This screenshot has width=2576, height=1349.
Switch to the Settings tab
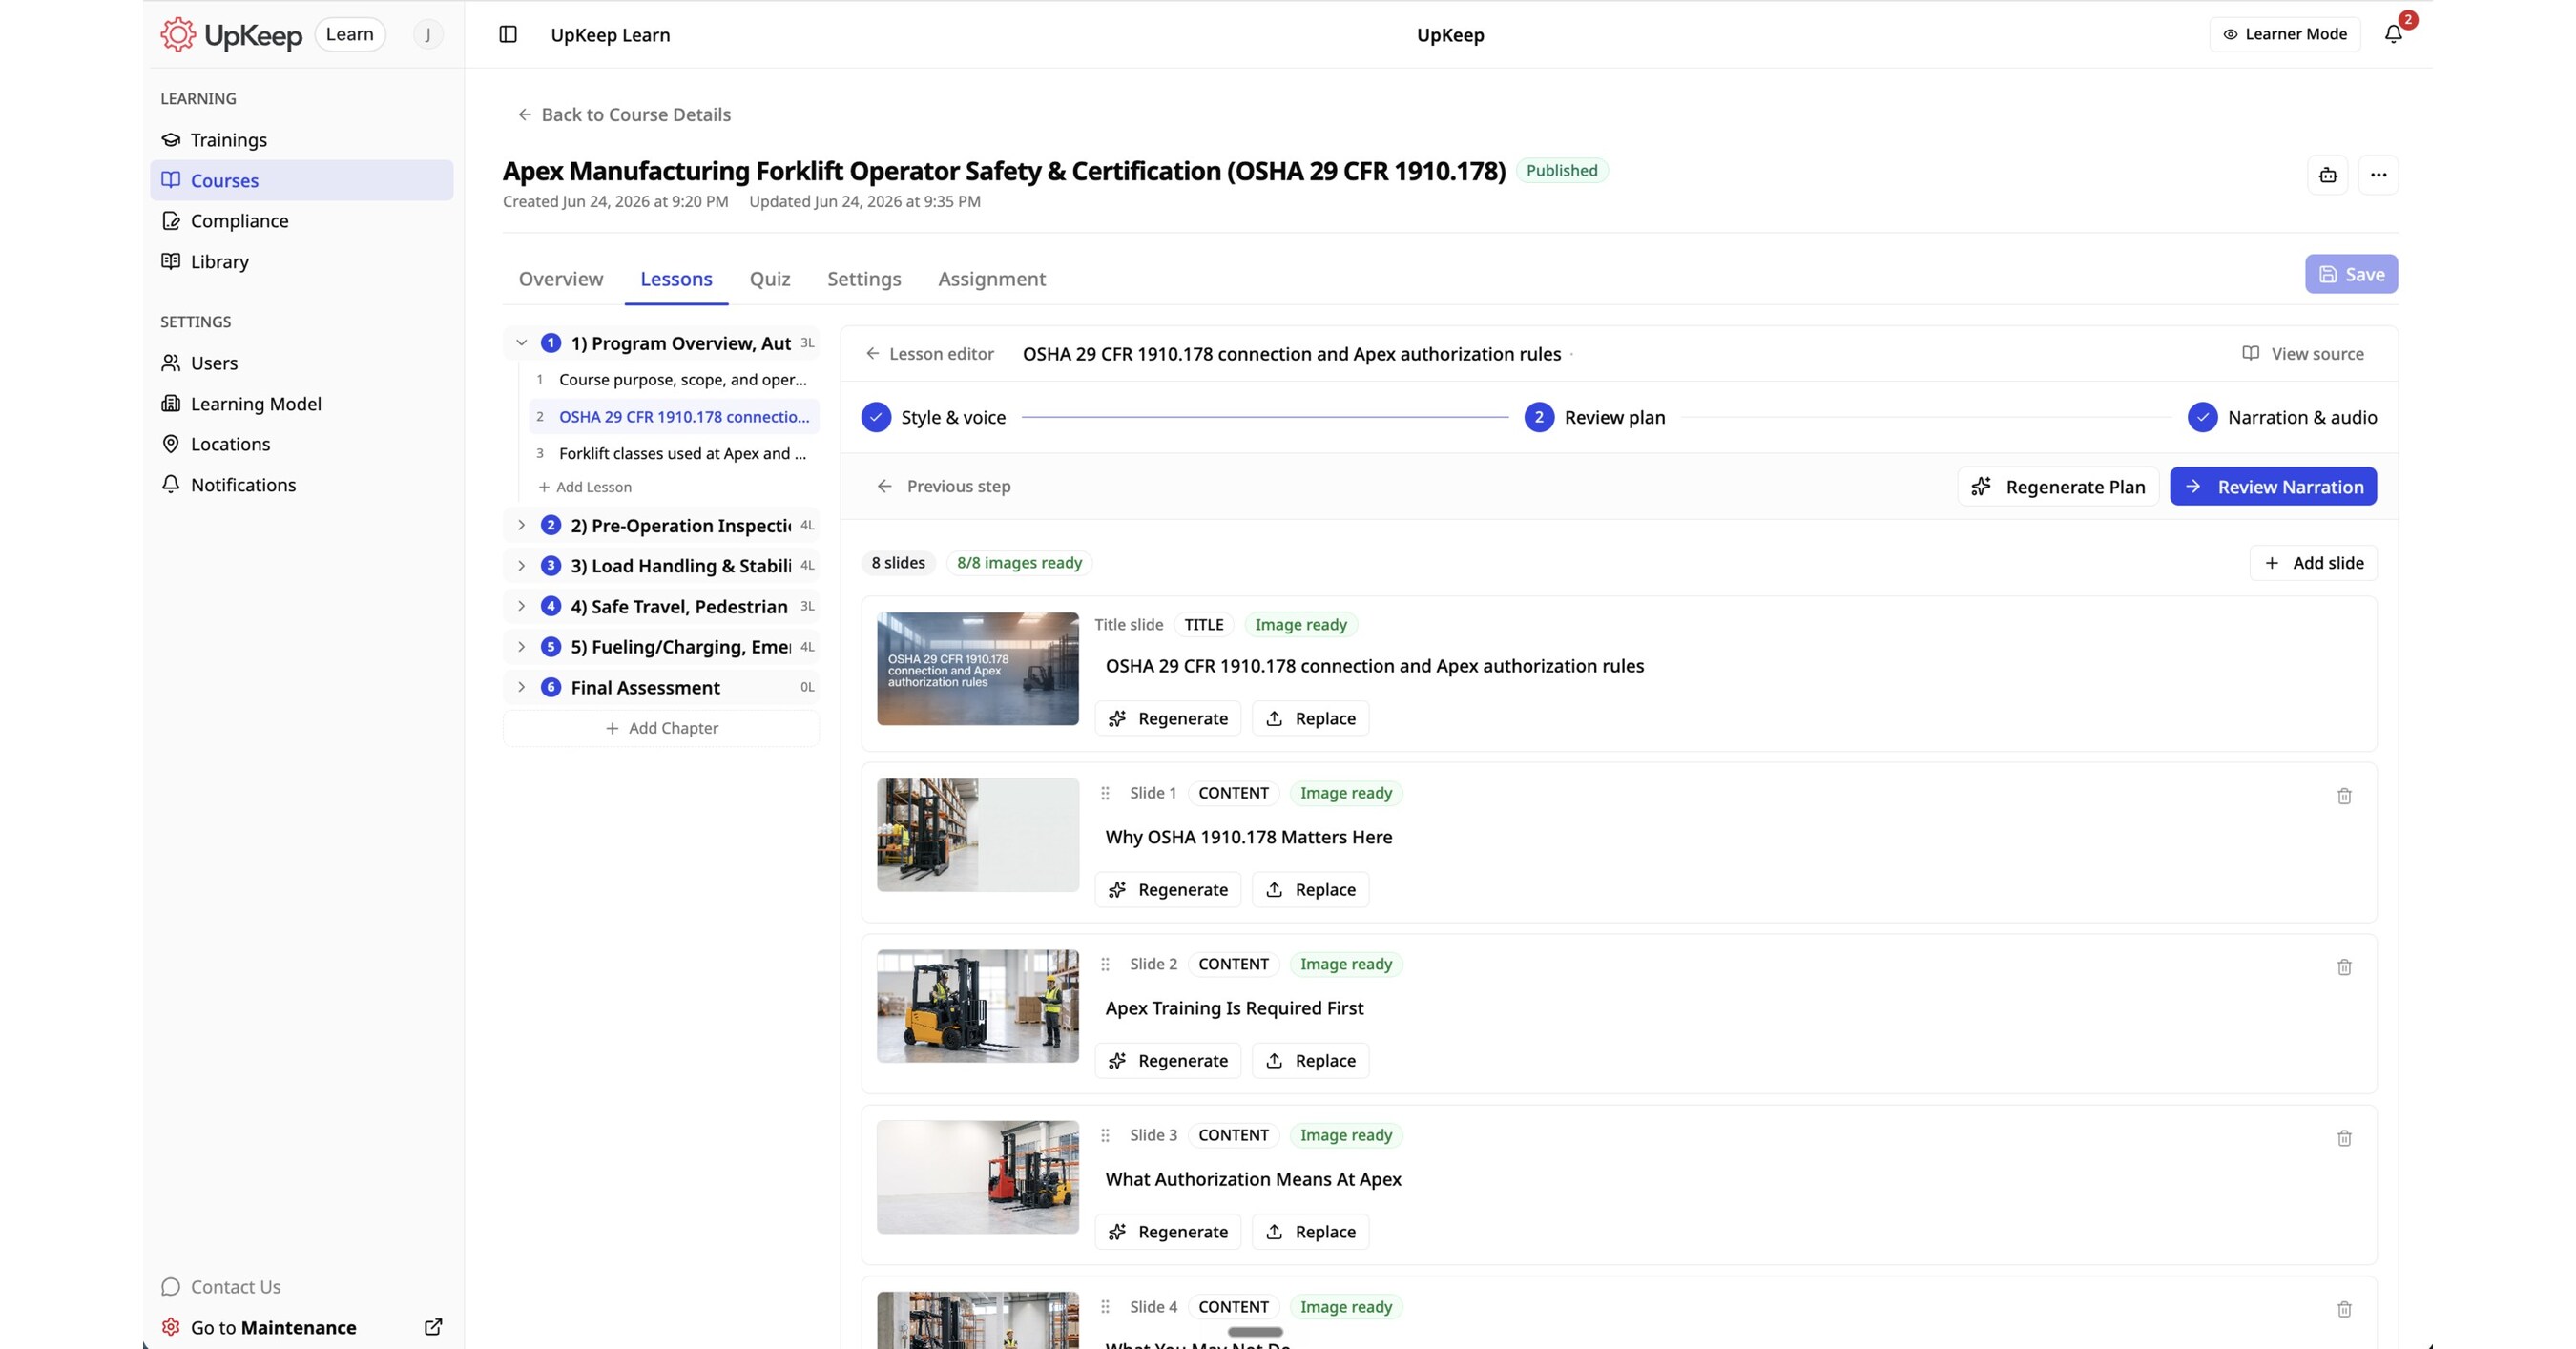[x=864, y=279]
